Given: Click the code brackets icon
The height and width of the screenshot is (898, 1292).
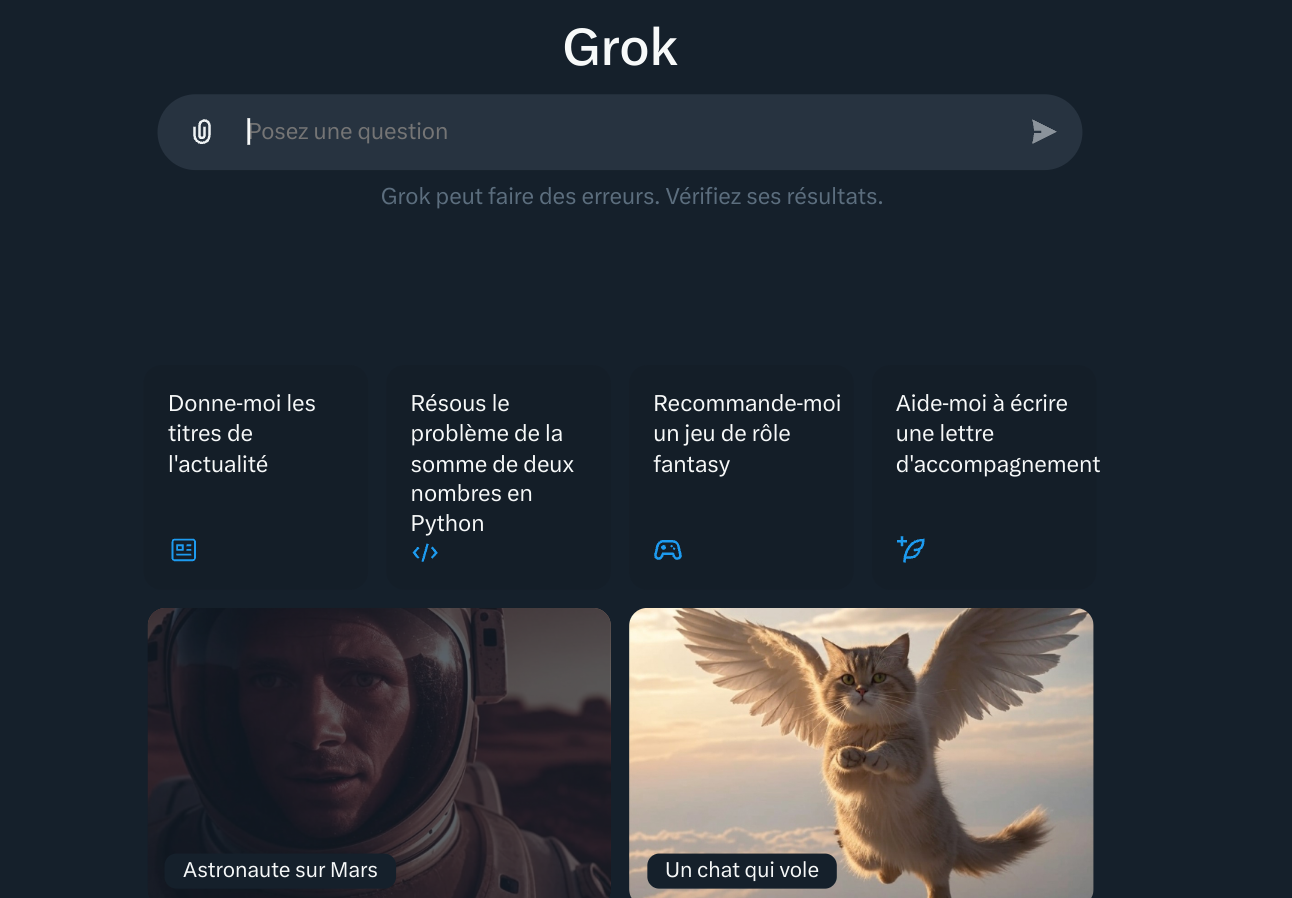Looking at the screenshot, I should 425,553.
